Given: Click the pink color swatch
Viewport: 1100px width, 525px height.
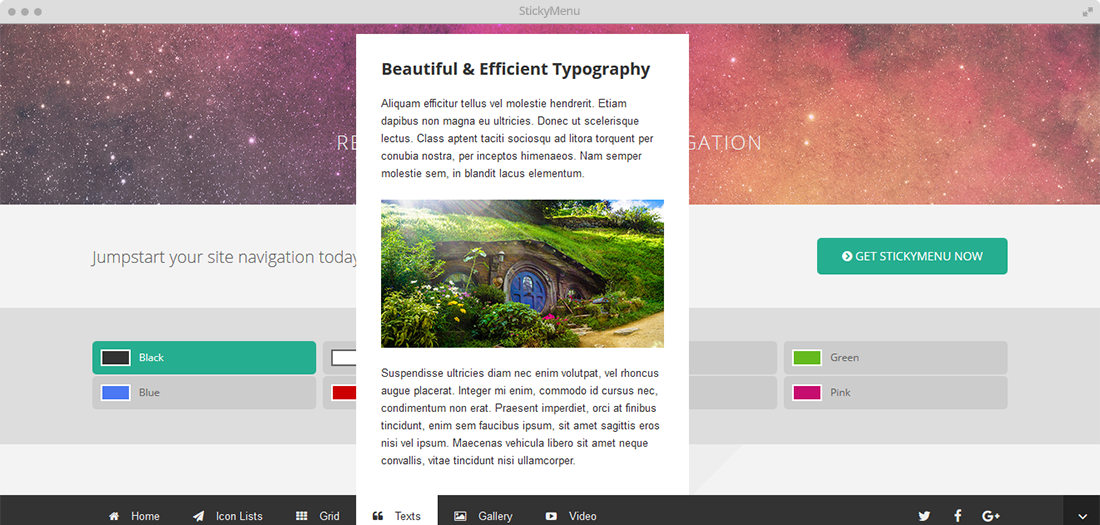Looking at the screenshot, I should point(807,392).
